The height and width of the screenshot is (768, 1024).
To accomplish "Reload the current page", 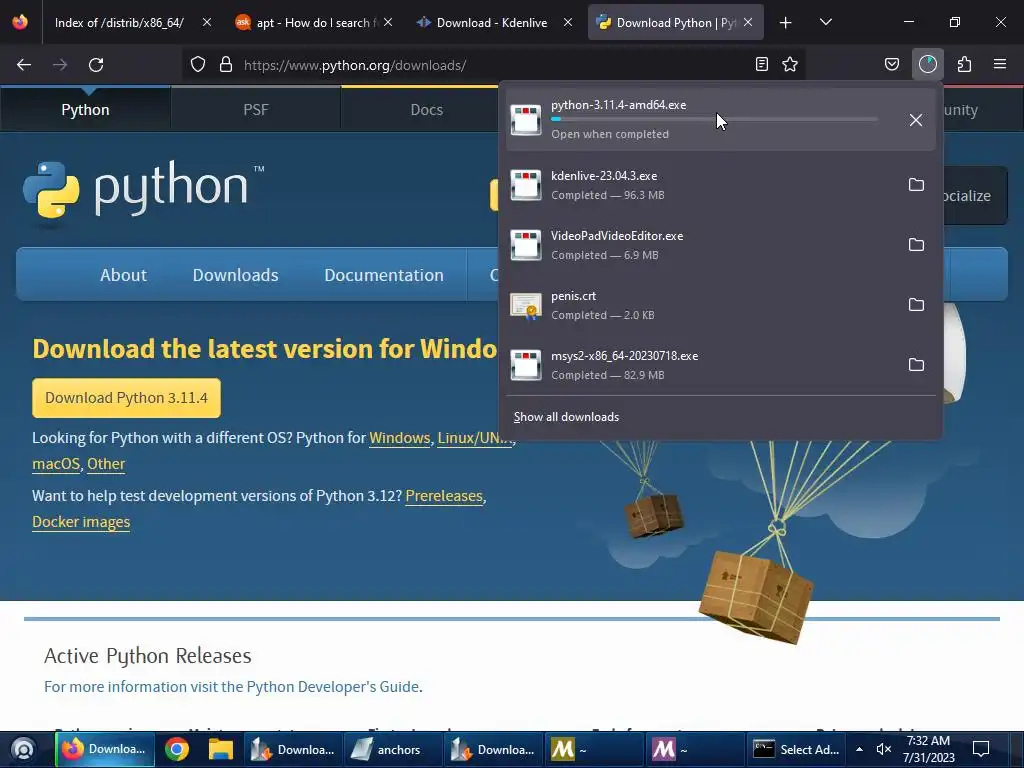I will (96, 65).
